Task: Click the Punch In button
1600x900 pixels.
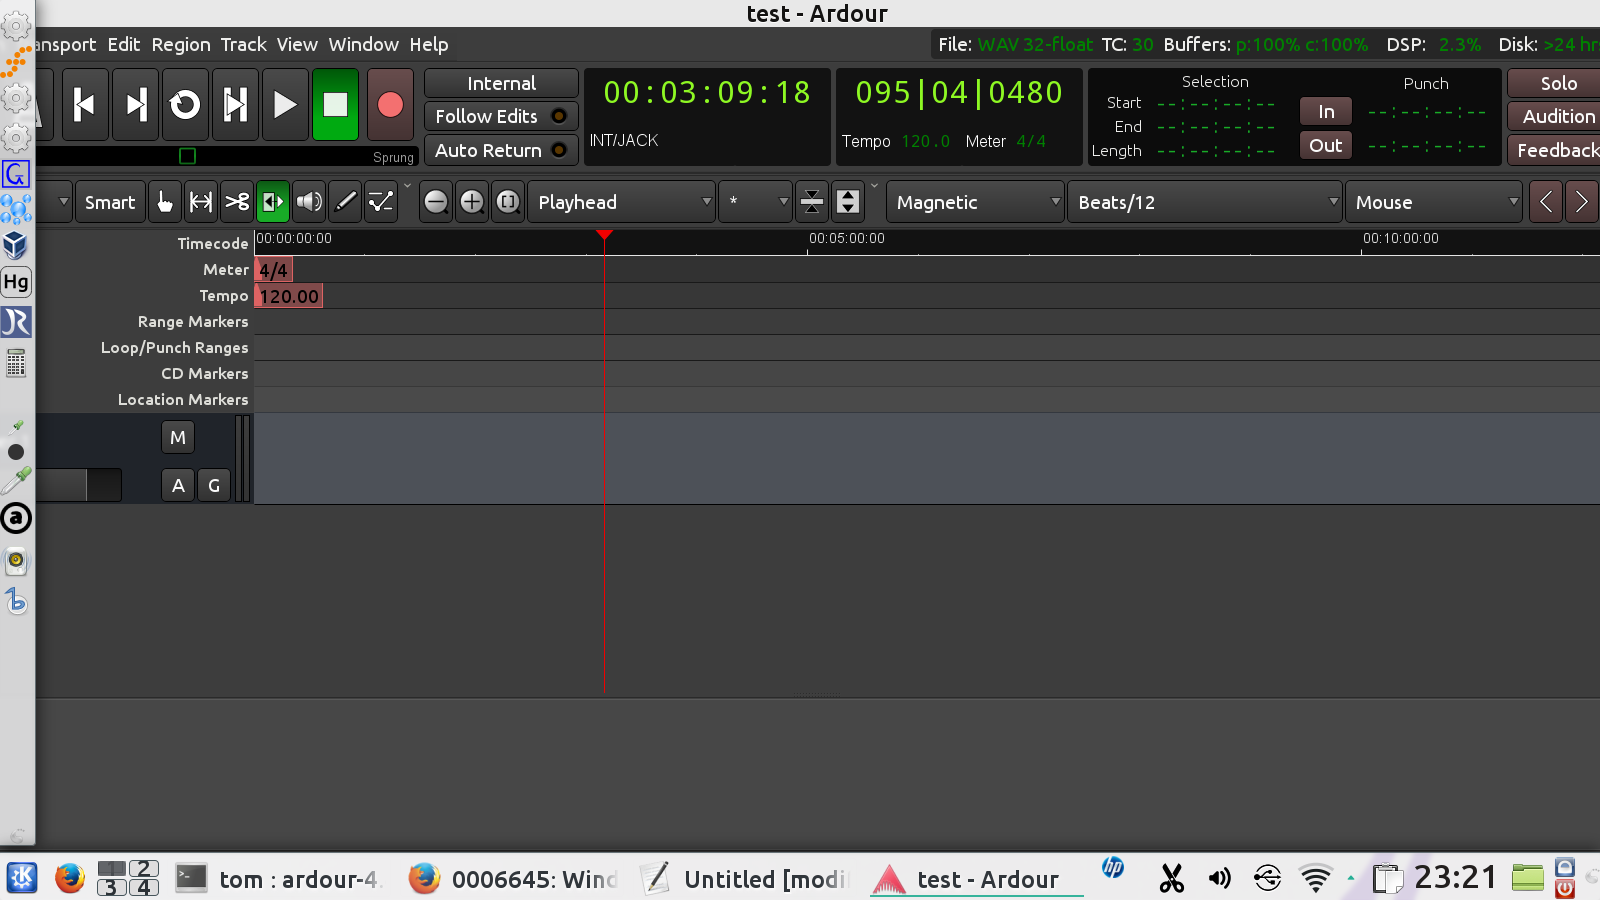Action: 1326,112
